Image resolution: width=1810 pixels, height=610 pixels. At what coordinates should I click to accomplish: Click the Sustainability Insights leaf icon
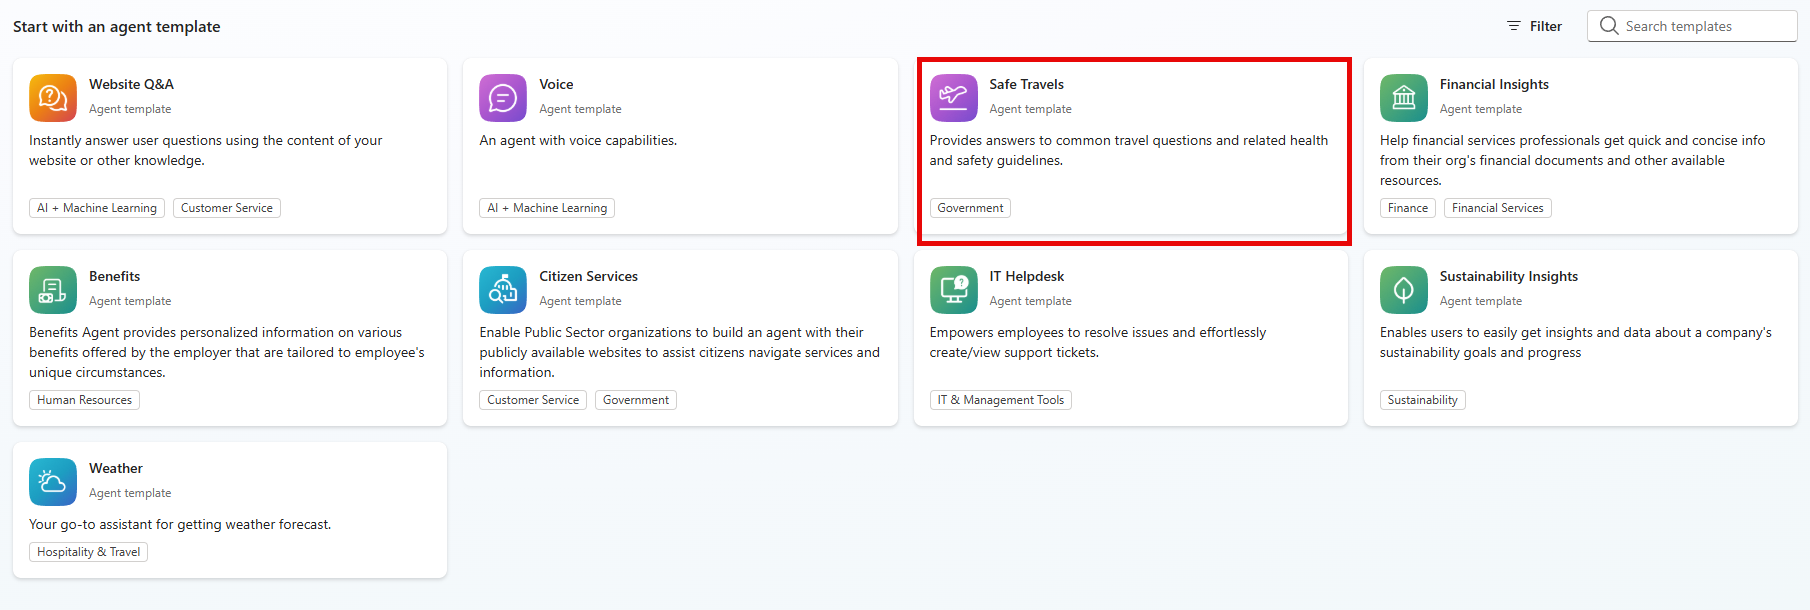tap(1404, 290)
